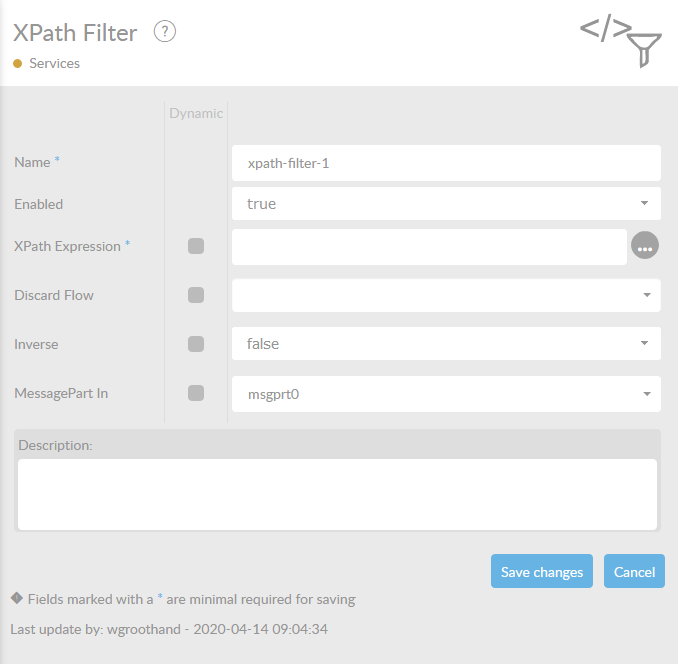The height and width of the screenshot is (664, 678).
Task: Click the Name field containing xpath-filter-1
Action: click(446, 162)
